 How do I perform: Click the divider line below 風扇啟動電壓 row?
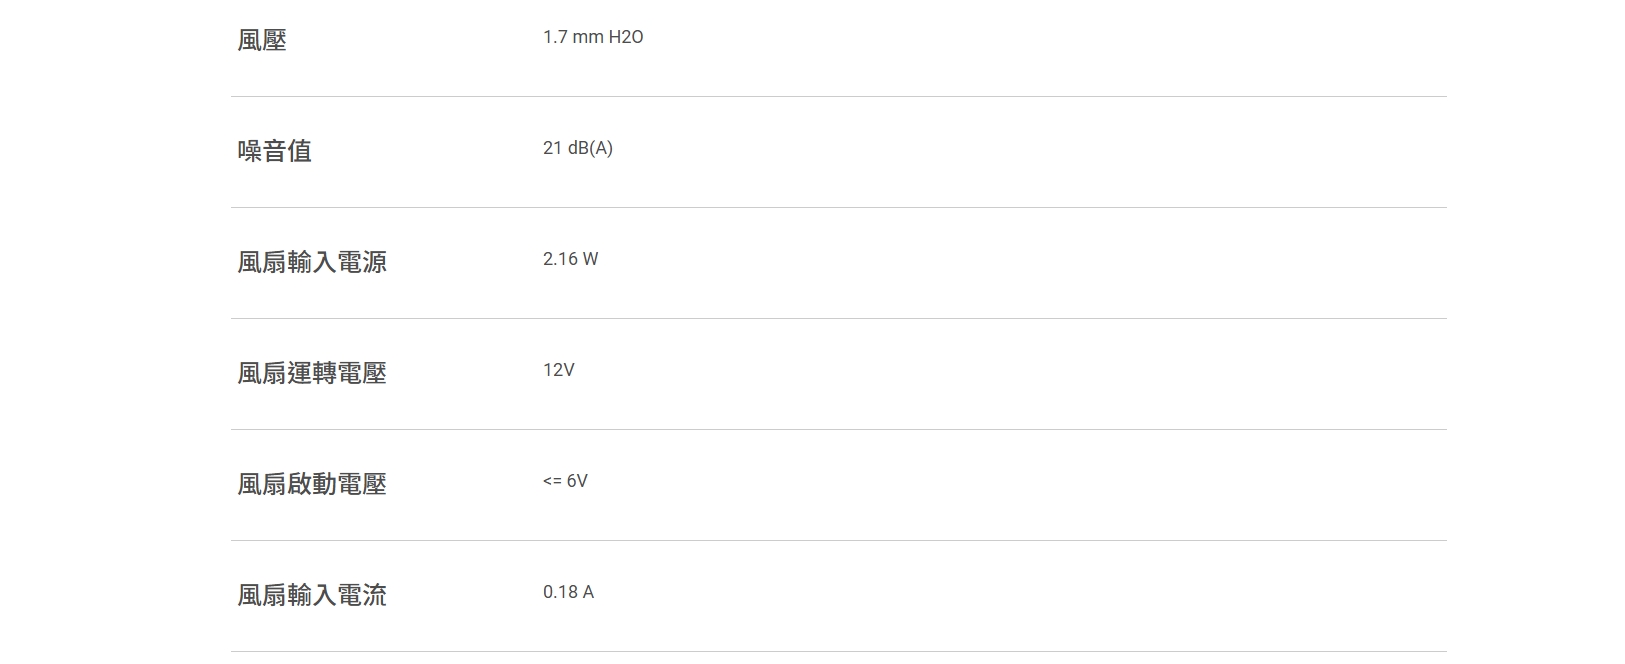(x=838, y=541)
